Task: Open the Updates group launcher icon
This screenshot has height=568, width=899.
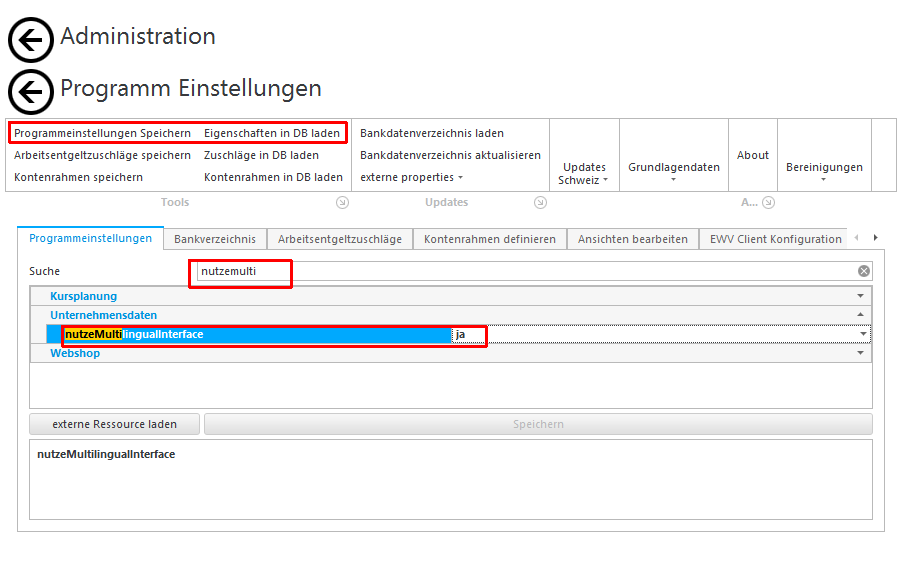Action: (x=540, y=203)
